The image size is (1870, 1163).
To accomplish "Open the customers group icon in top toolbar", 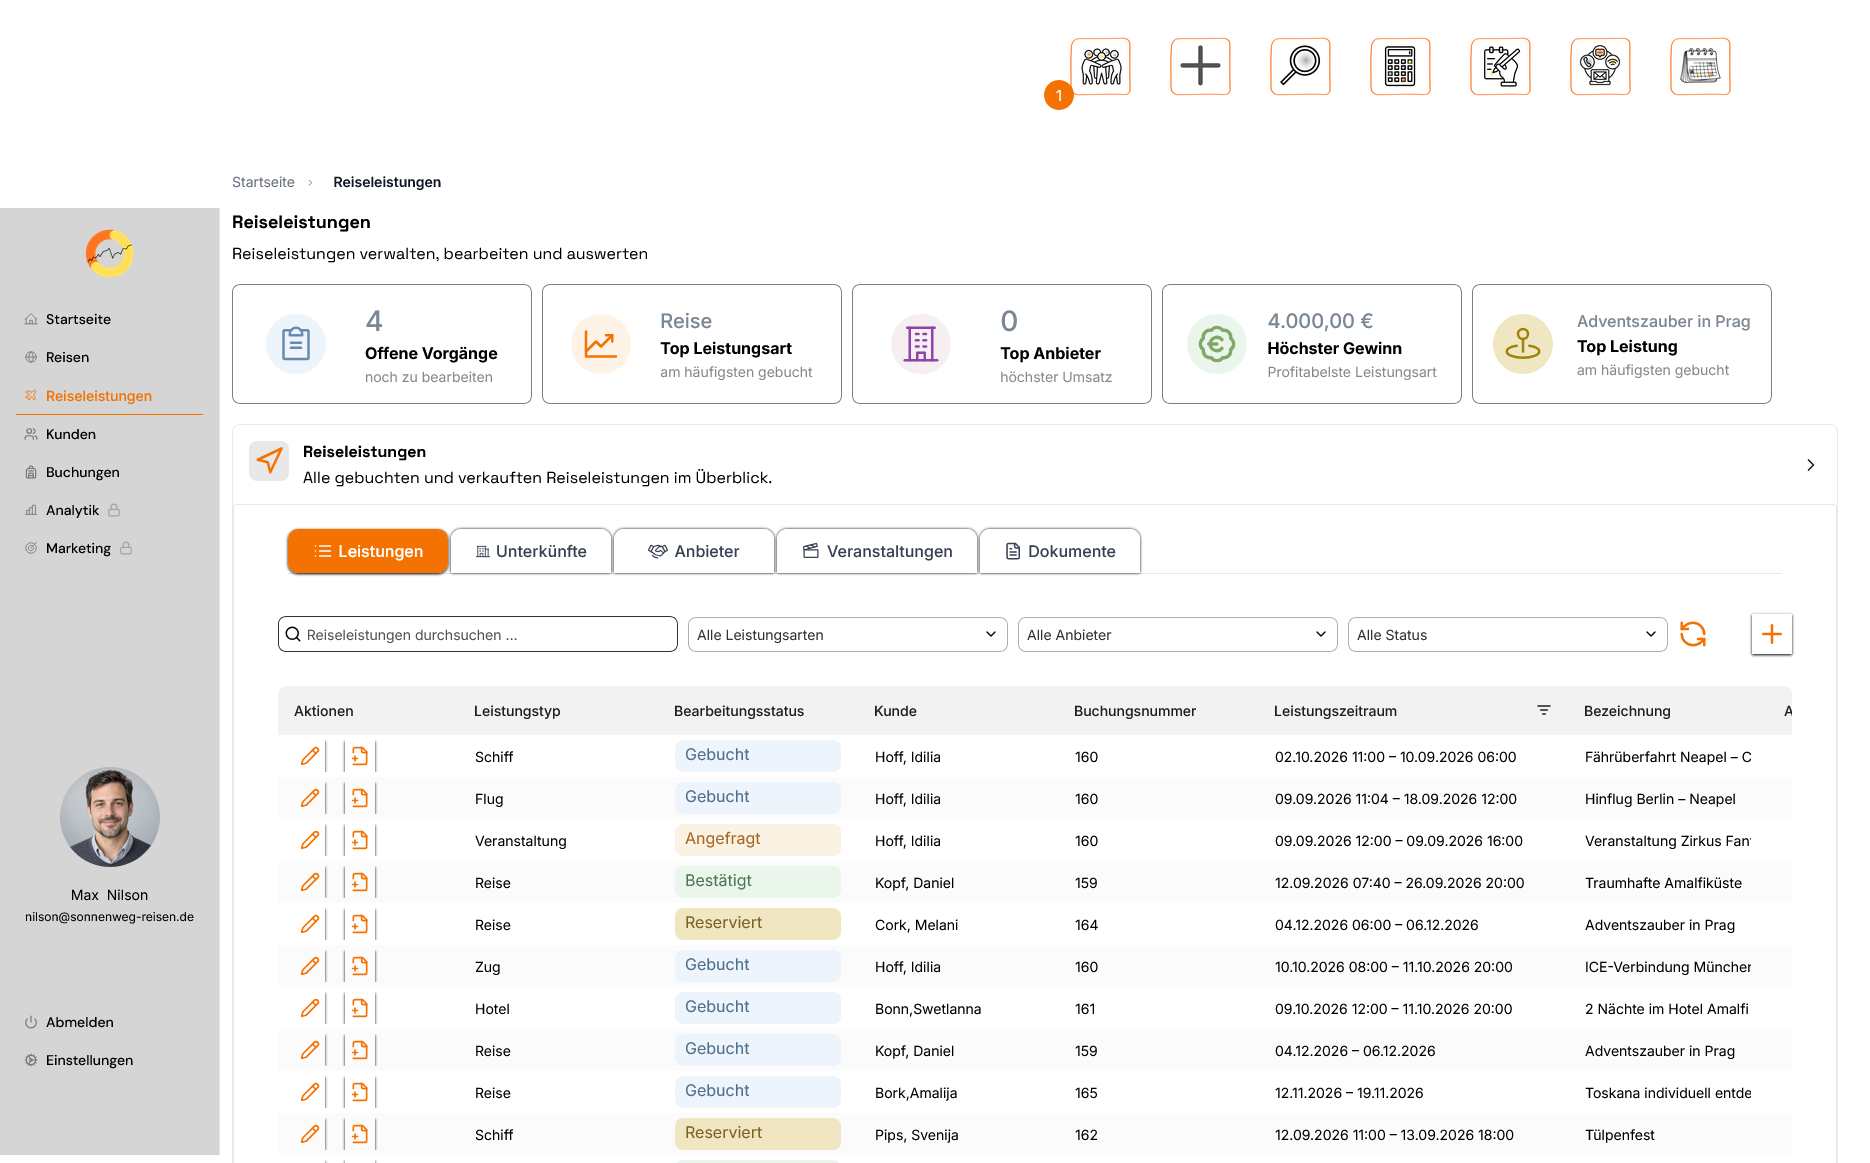I will 1100,67.
